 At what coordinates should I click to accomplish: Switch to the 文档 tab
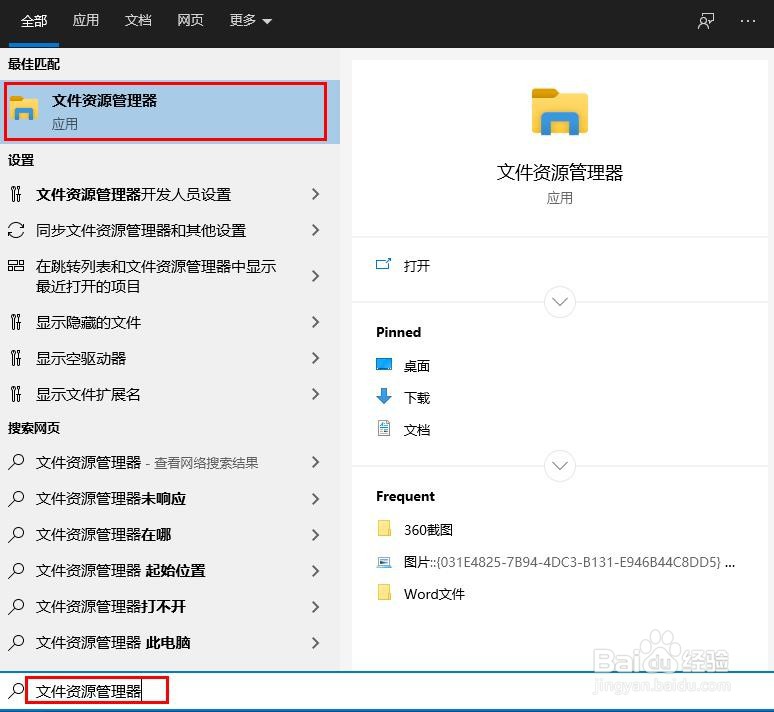tap(138, 20)
